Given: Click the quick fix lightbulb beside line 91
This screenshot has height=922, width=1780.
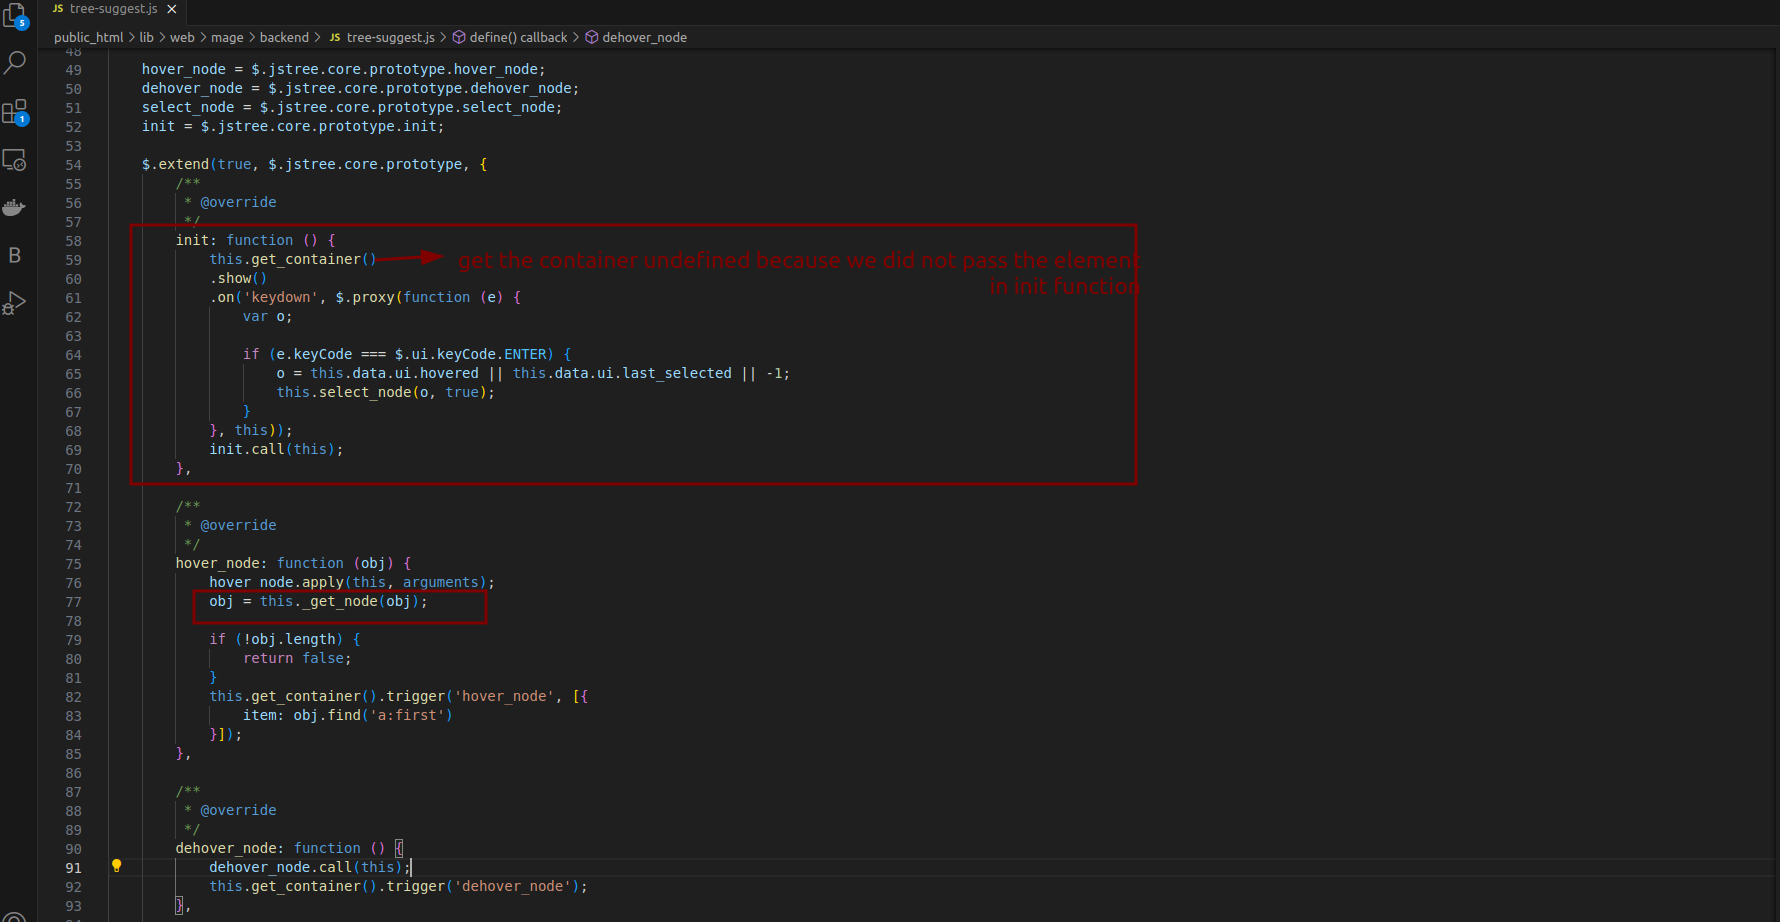Looking at the screenshot, I should [x=117, y=866].
